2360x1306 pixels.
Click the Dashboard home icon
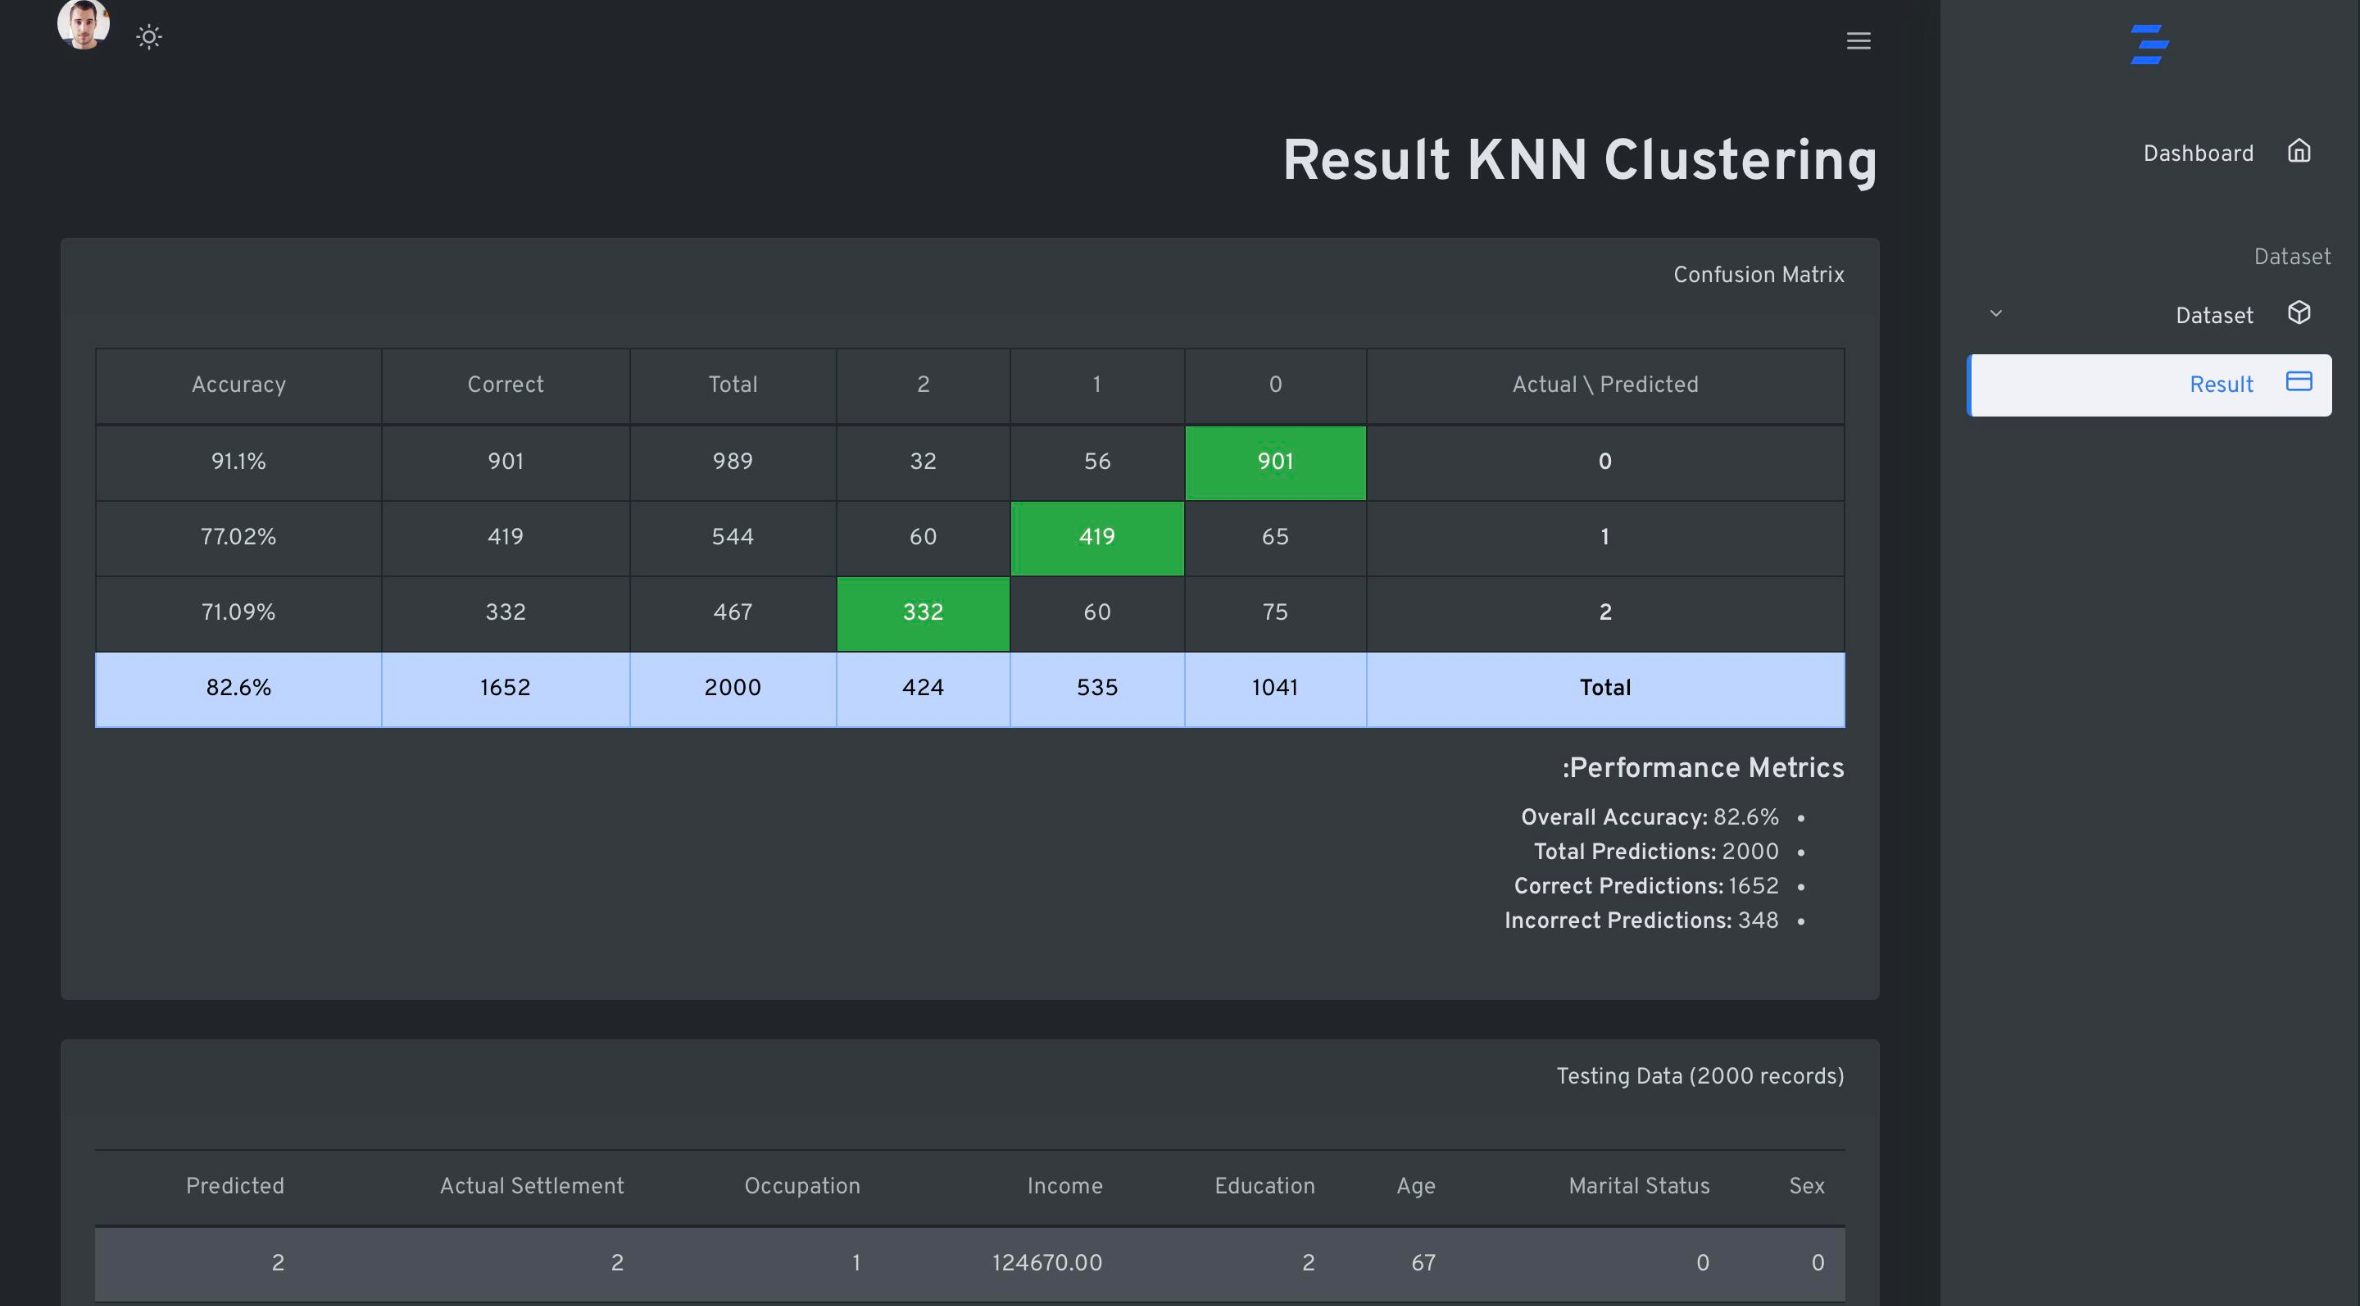[x=2299, y=151]
